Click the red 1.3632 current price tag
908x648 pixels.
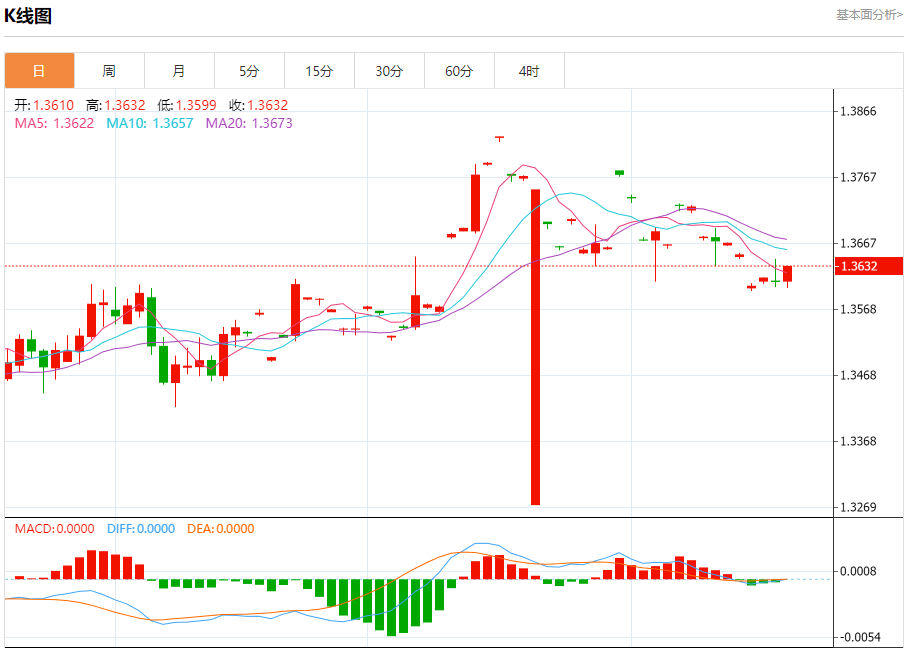click(x=869, y=266)
